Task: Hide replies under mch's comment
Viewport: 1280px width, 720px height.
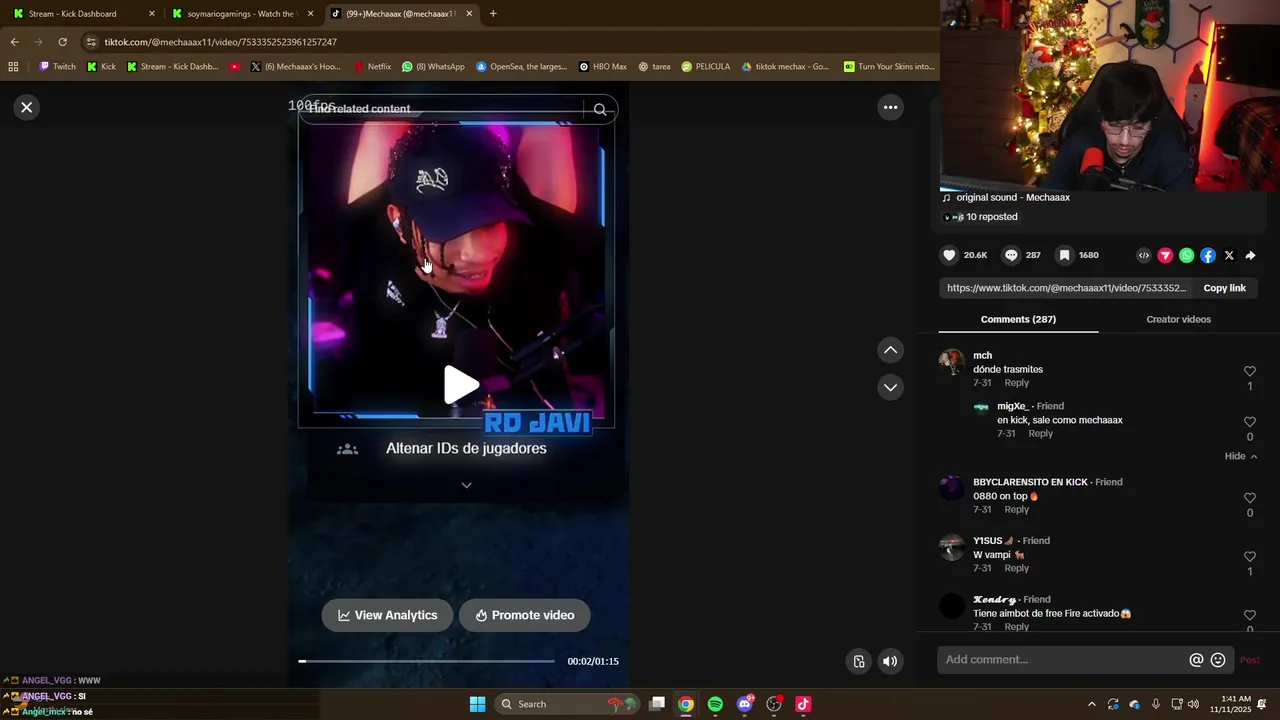Action: (x=1241, y=456)
